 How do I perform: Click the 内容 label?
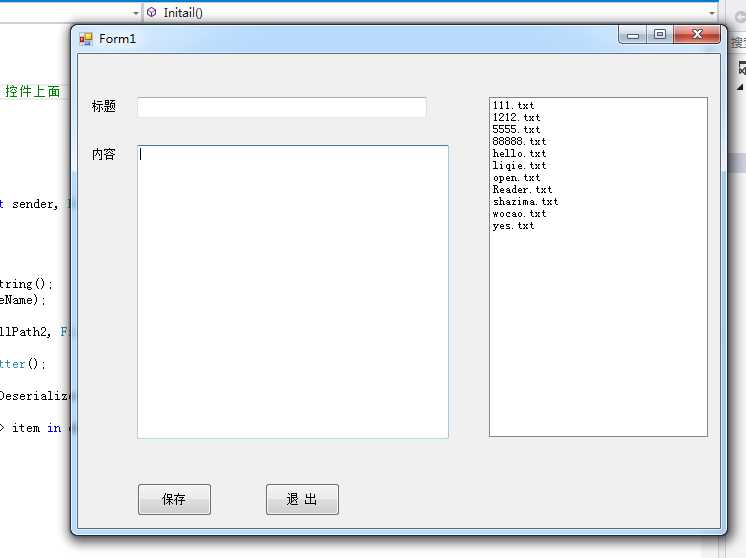coord(104,154)
